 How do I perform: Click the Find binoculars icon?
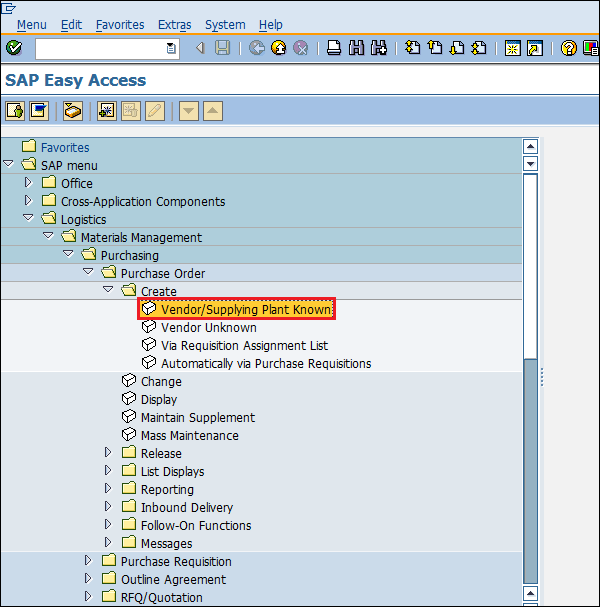[x=357, y=48]
